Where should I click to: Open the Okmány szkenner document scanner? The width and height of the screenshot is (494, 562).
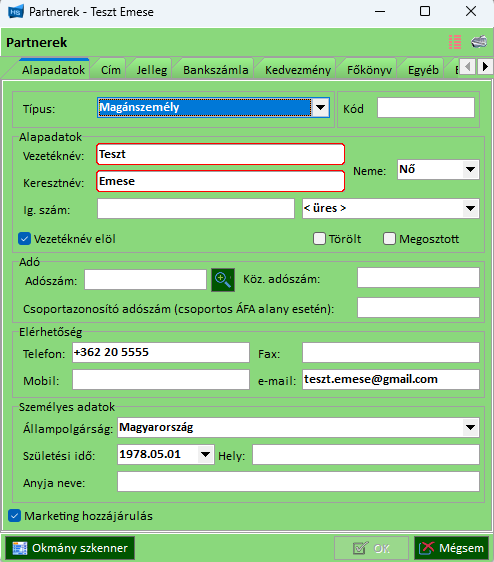70,548
